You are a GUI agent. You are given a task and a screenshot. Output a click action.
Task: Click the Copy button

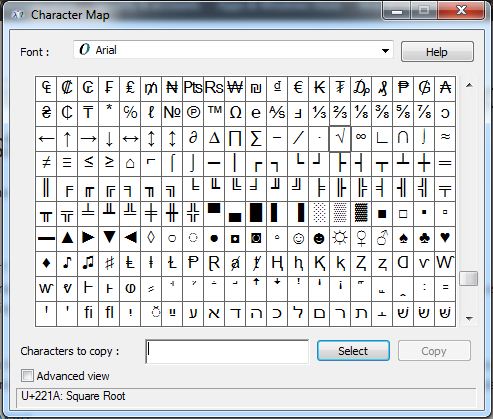[x=434, y=351]
